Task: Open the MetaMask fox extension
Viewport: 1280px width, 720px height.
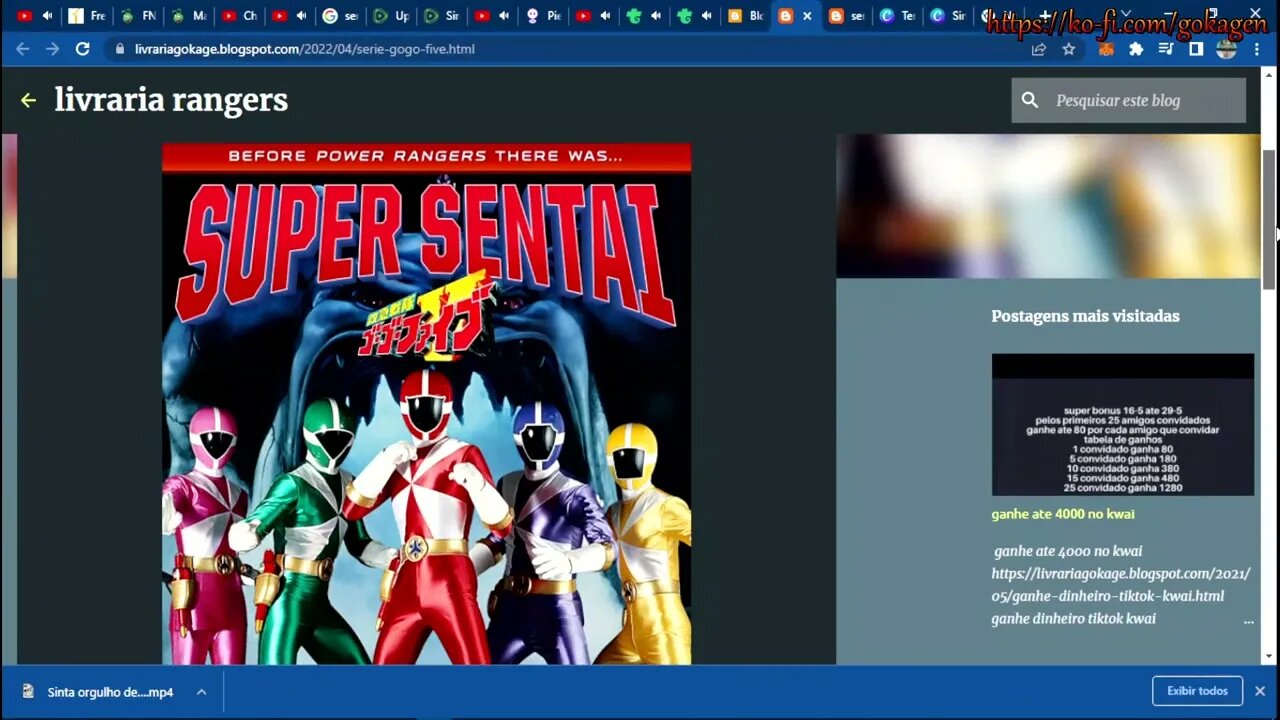Action: click(x=1106, y=49)
